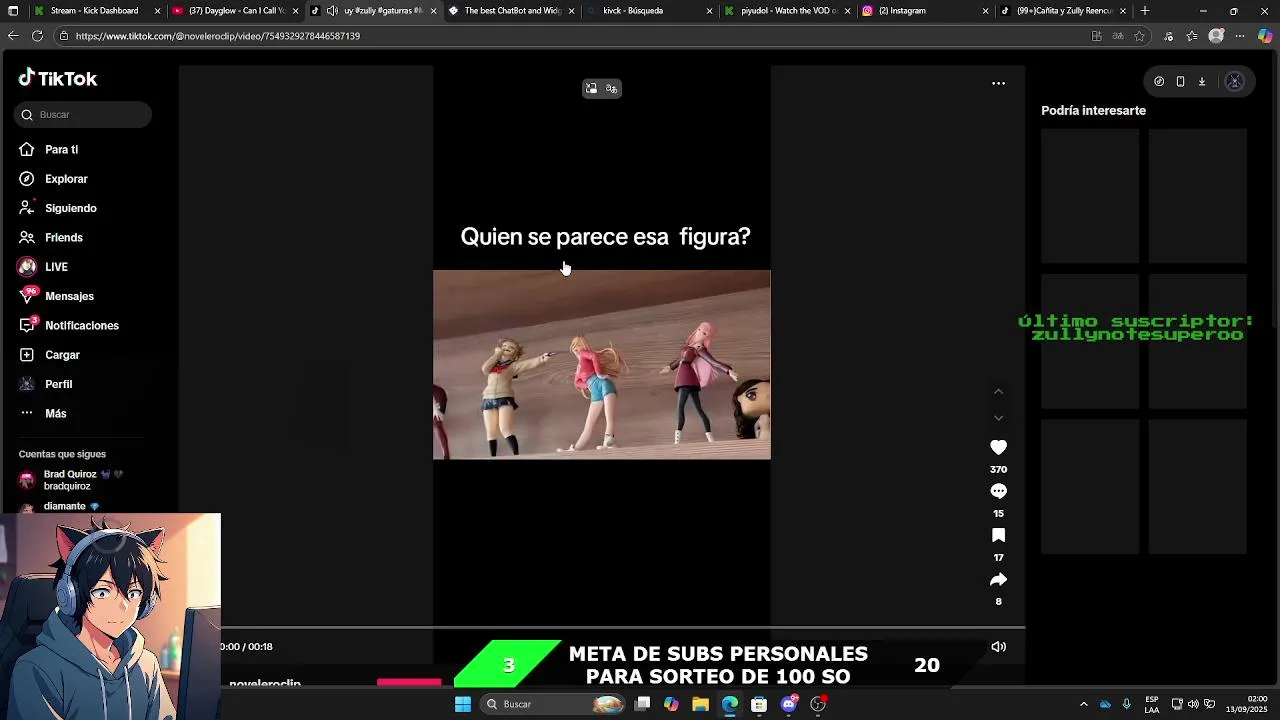Click the first top-right TikTok coin icon

click(1159, 82)
